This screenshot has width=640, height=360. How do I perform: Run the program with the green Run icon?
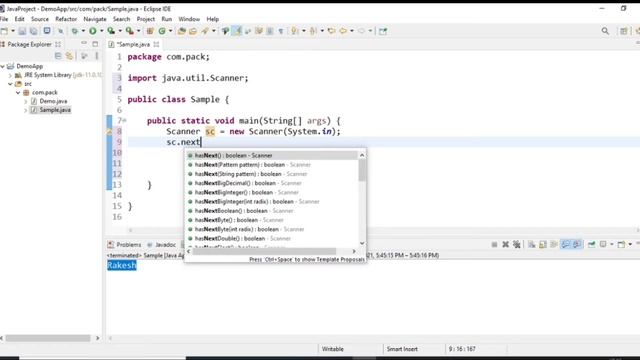pyautogui.click(x=93, y=31)
